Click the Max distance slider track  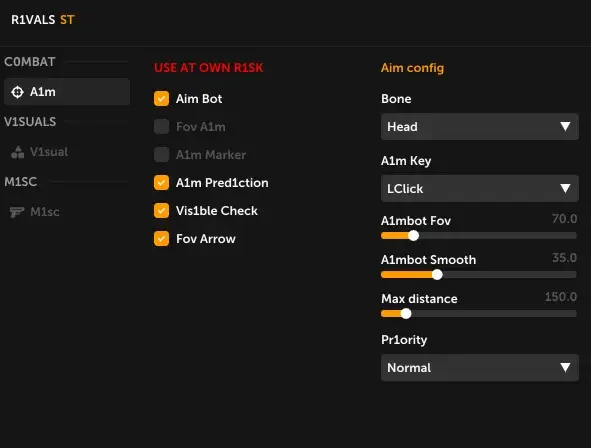[479, 313]
